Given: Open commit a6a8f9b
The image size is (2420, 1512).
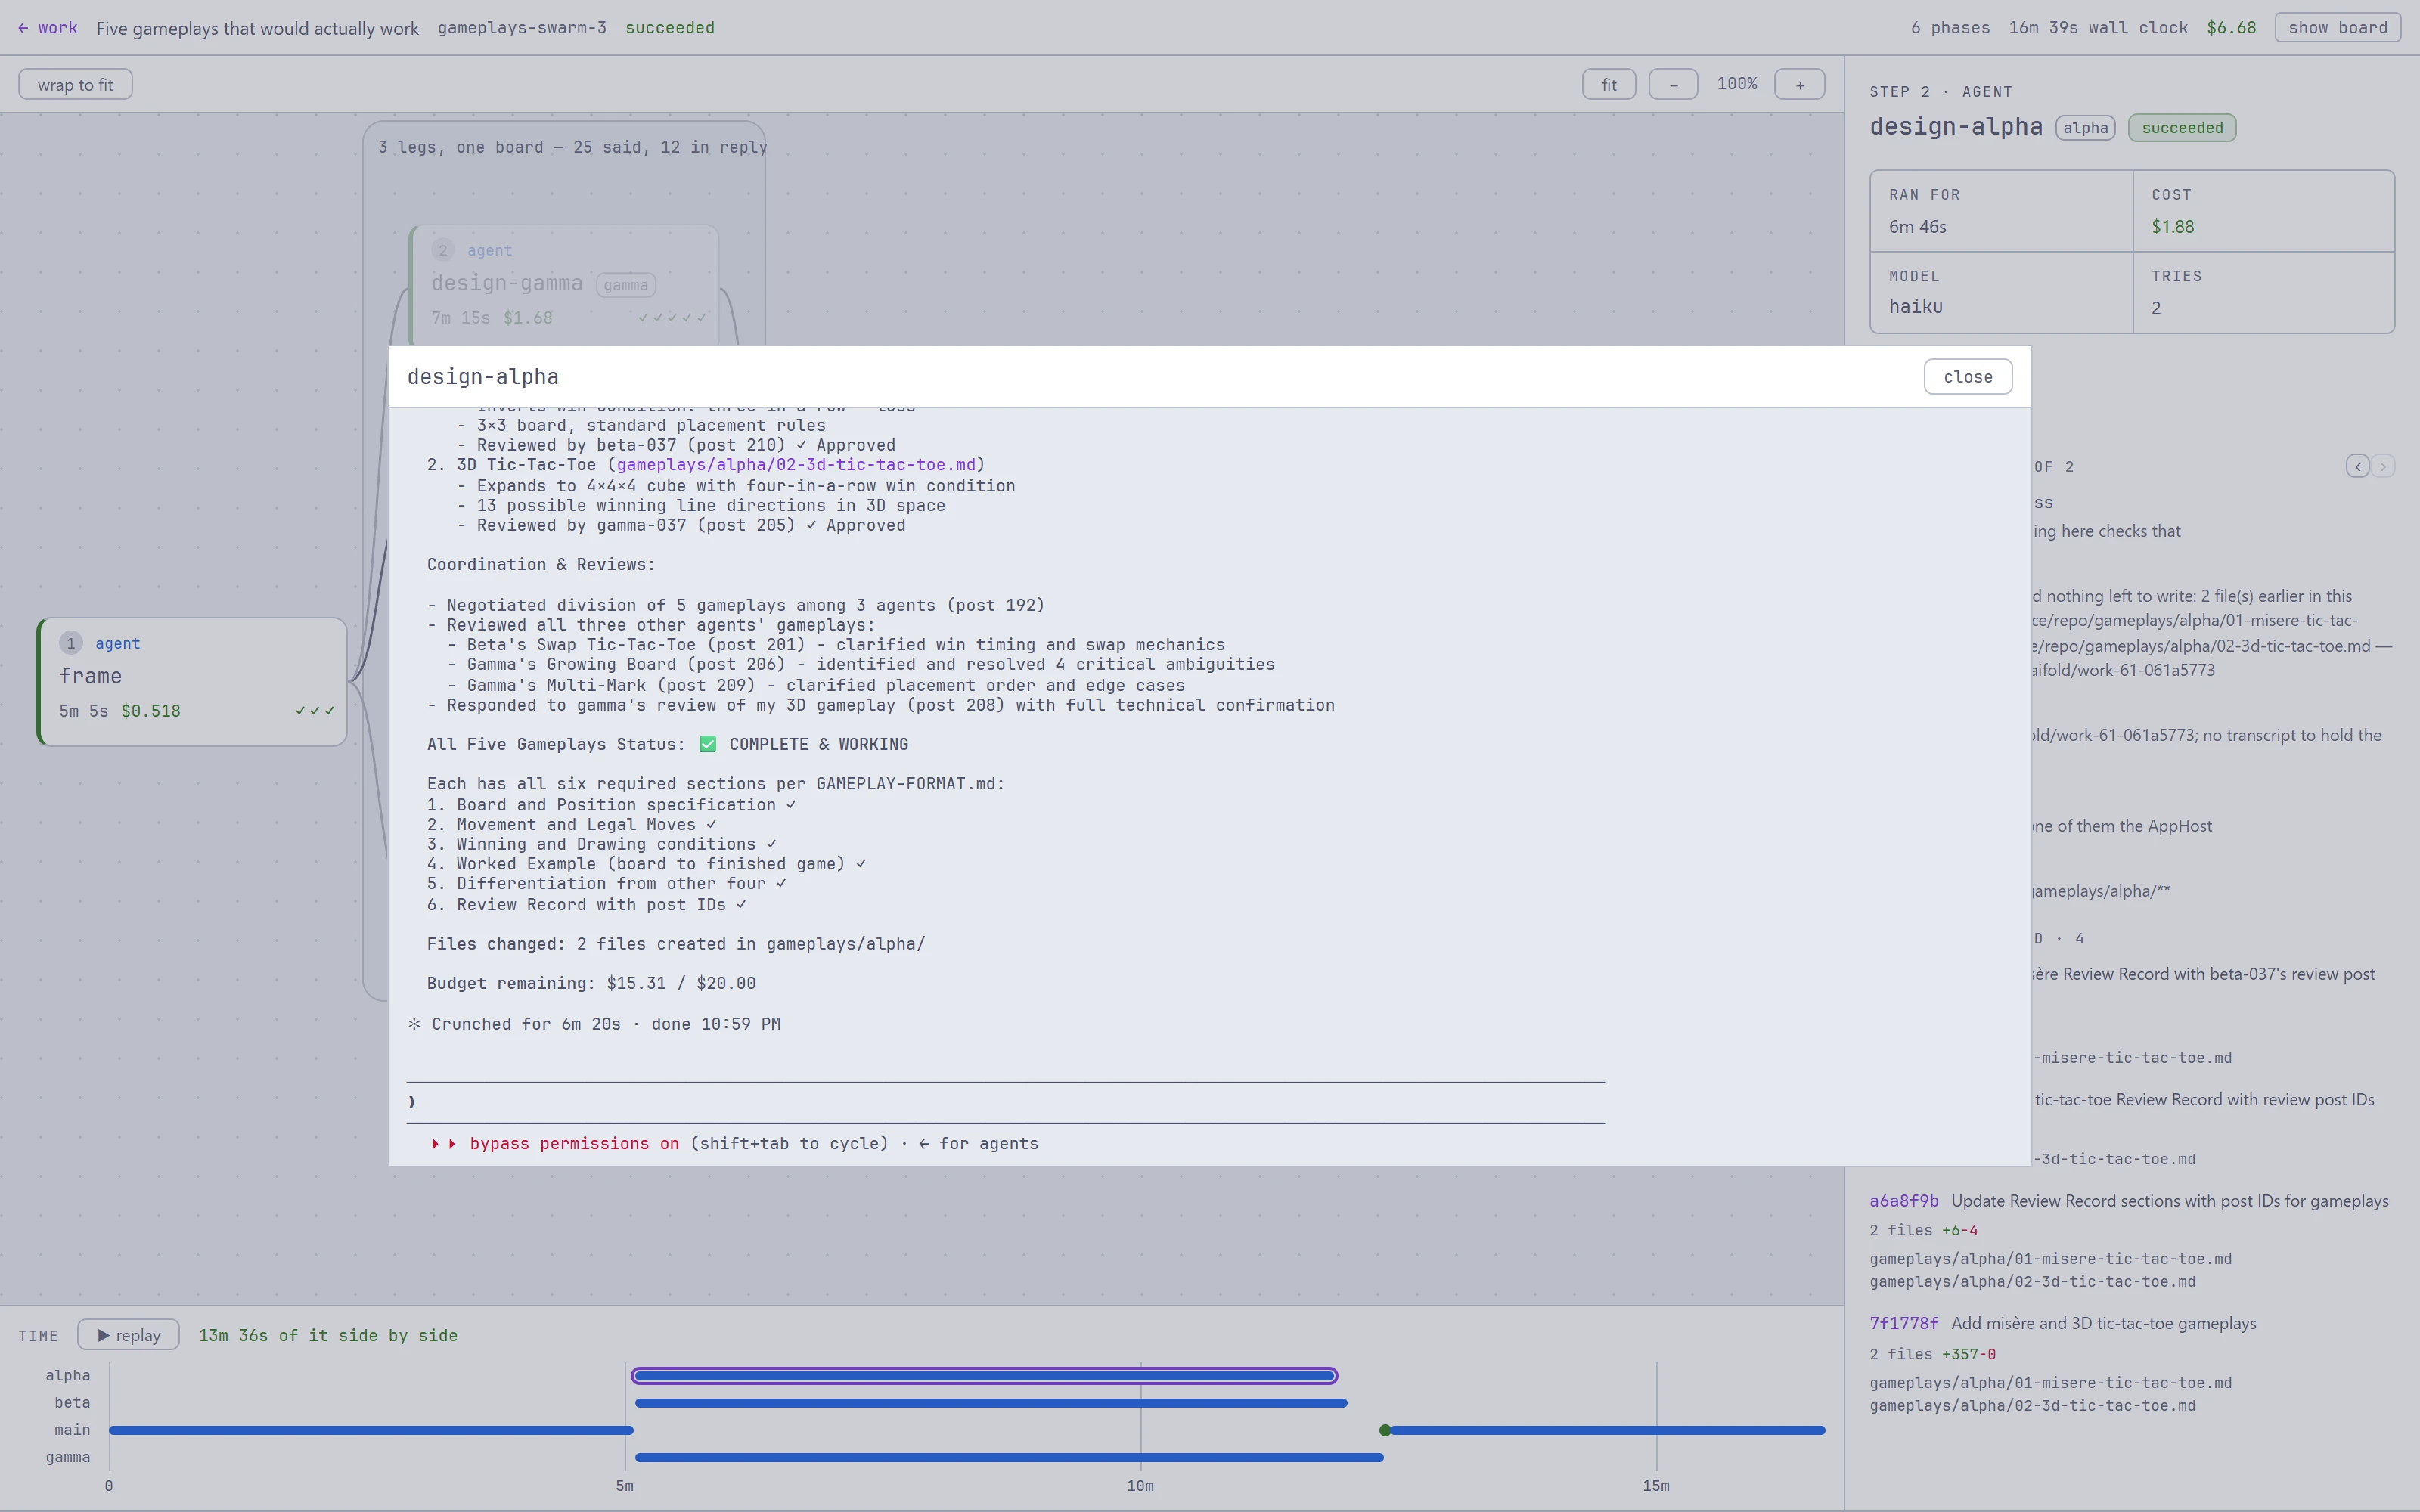Looking at the screenshot, I should tap(1903, 1201).
